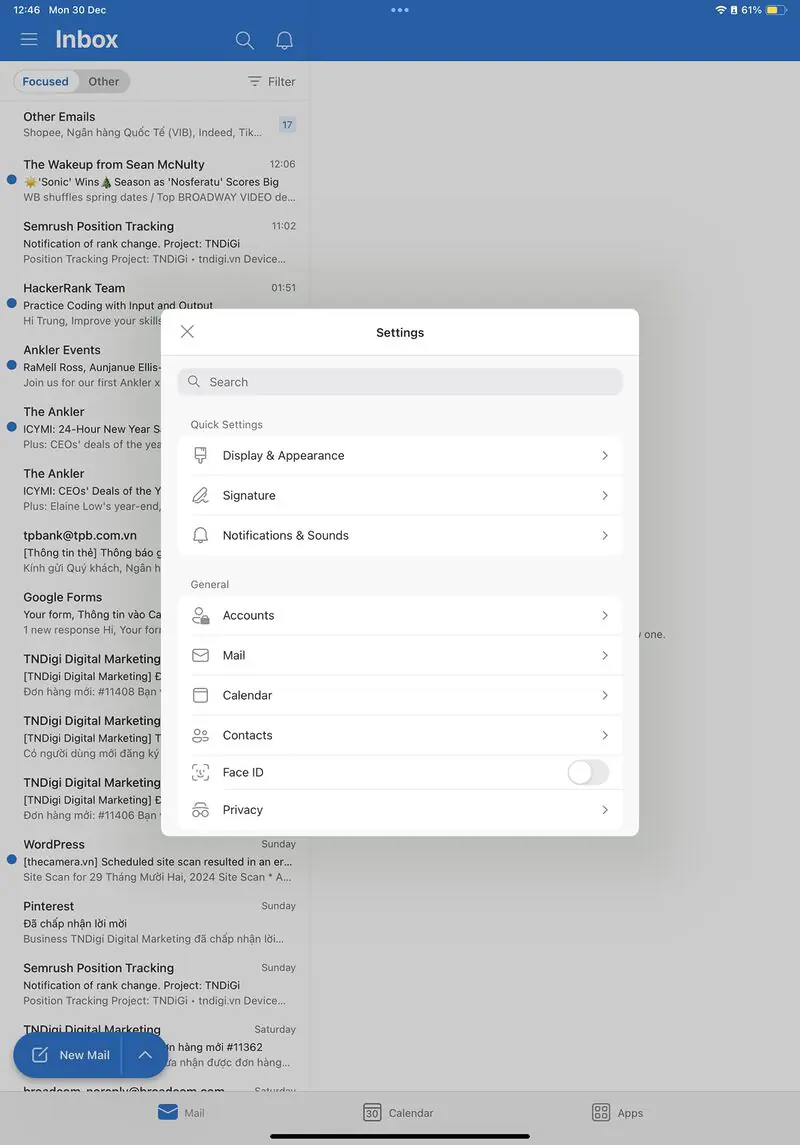Compose with the New Mail button

click(67, 1054)
